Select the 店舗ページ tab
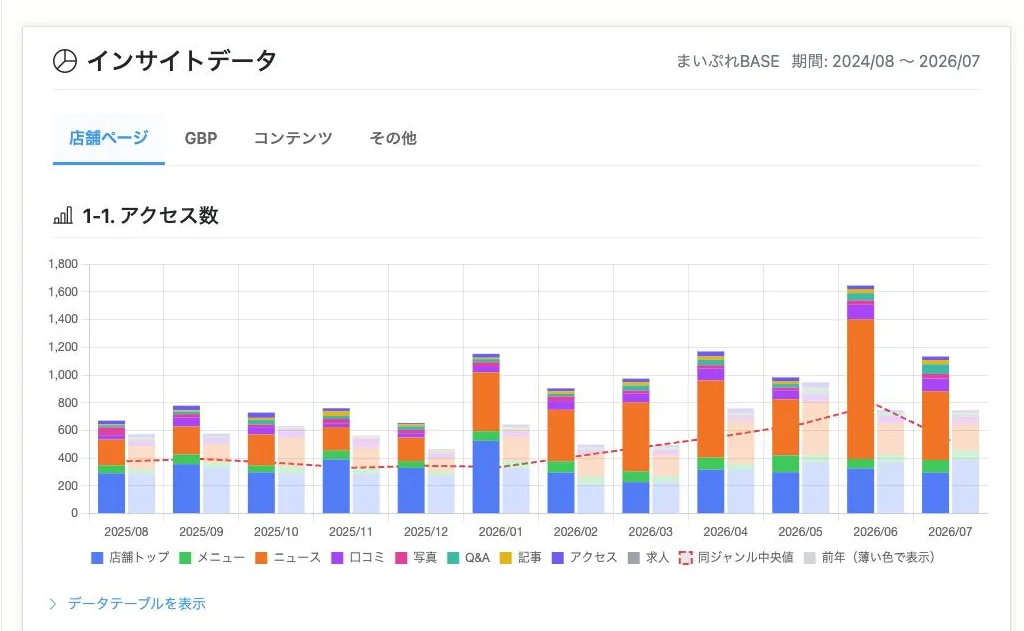 click(x=108, y=138)
